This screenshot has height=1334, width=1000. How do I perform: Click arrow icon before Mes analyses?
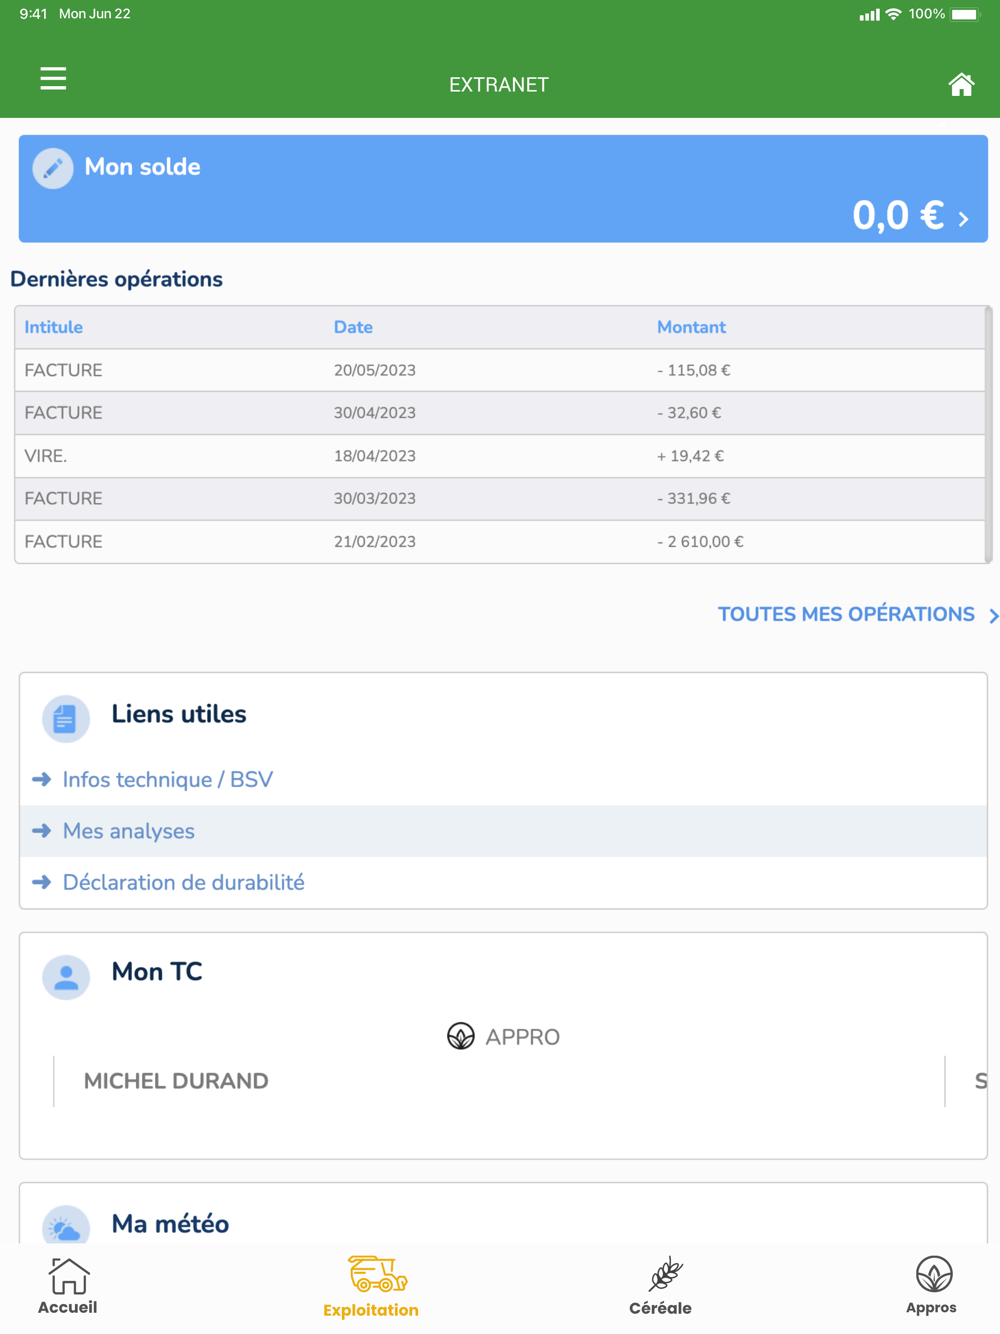click(41, 831)
